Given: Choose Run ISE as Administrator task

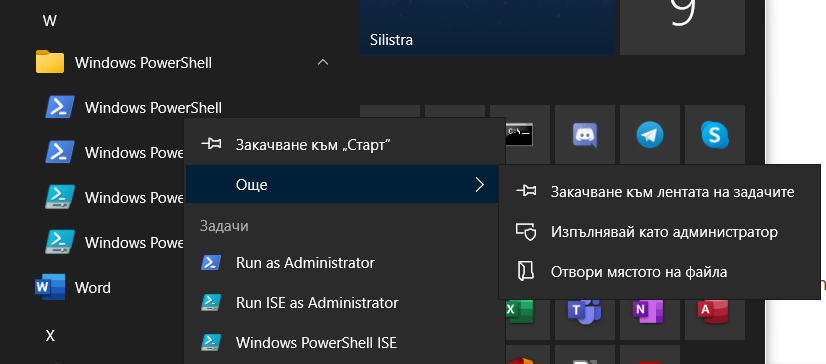Looking at the screenshot, I should [x=342, y=303].
